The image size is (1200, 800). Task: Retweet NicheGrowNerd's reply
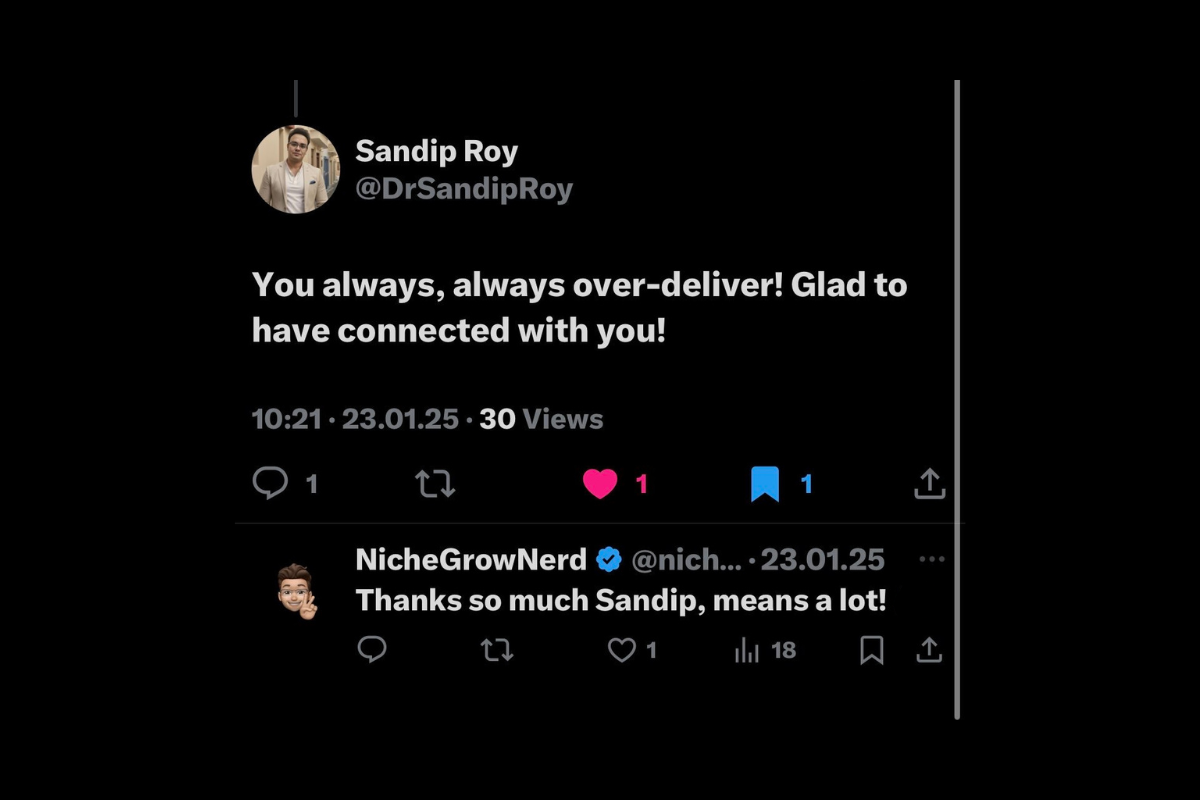(497, 651)
